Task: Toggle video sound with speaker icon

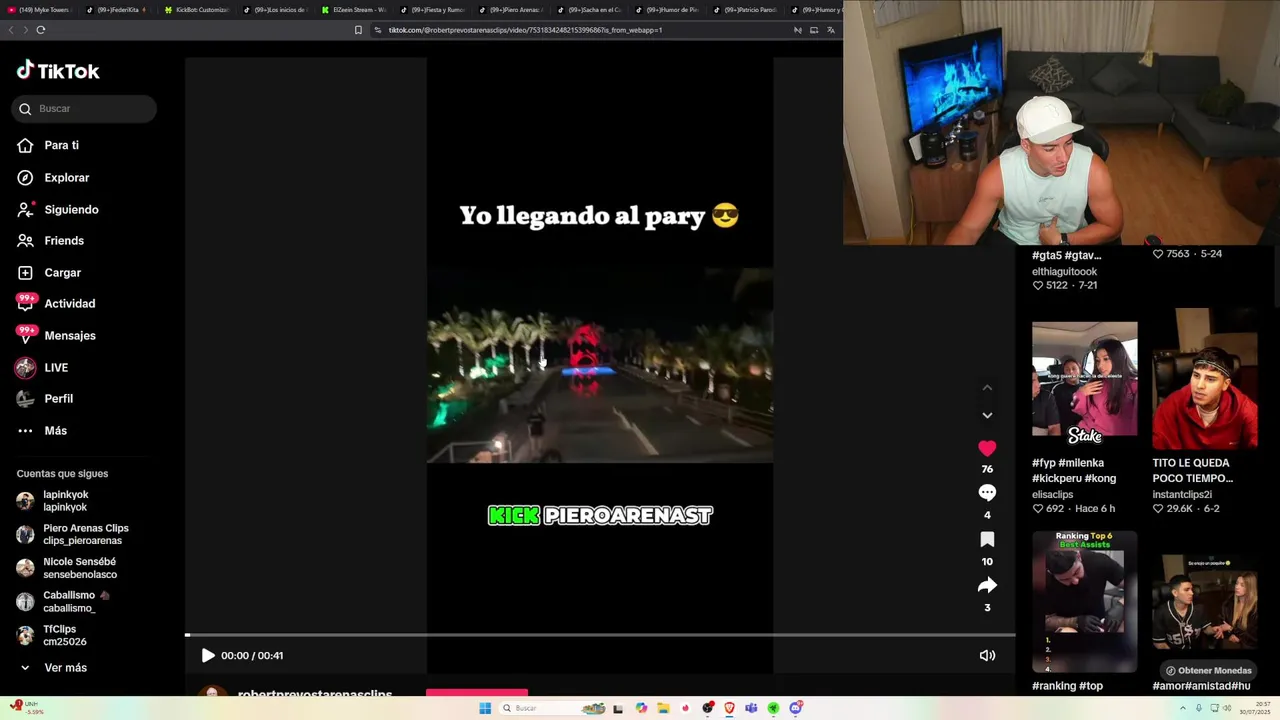Action: pyautogui.click(x=987, y=656)
